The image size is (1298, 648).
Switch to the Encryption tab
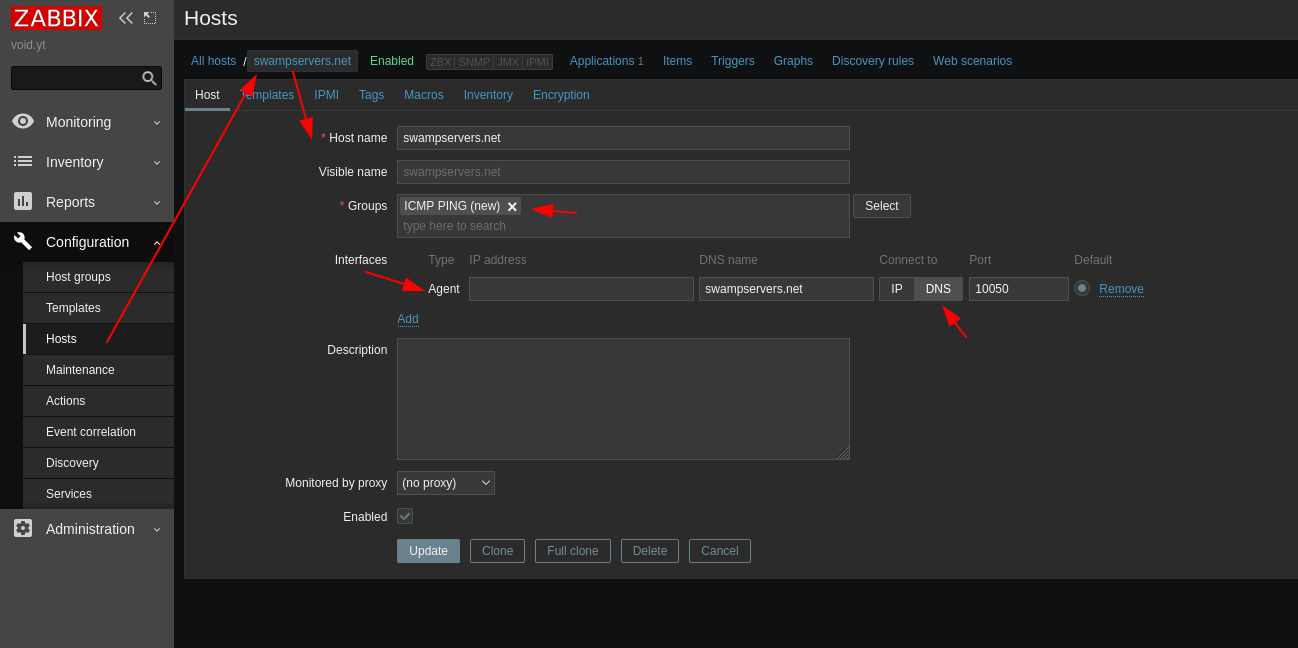pos(561,95)
